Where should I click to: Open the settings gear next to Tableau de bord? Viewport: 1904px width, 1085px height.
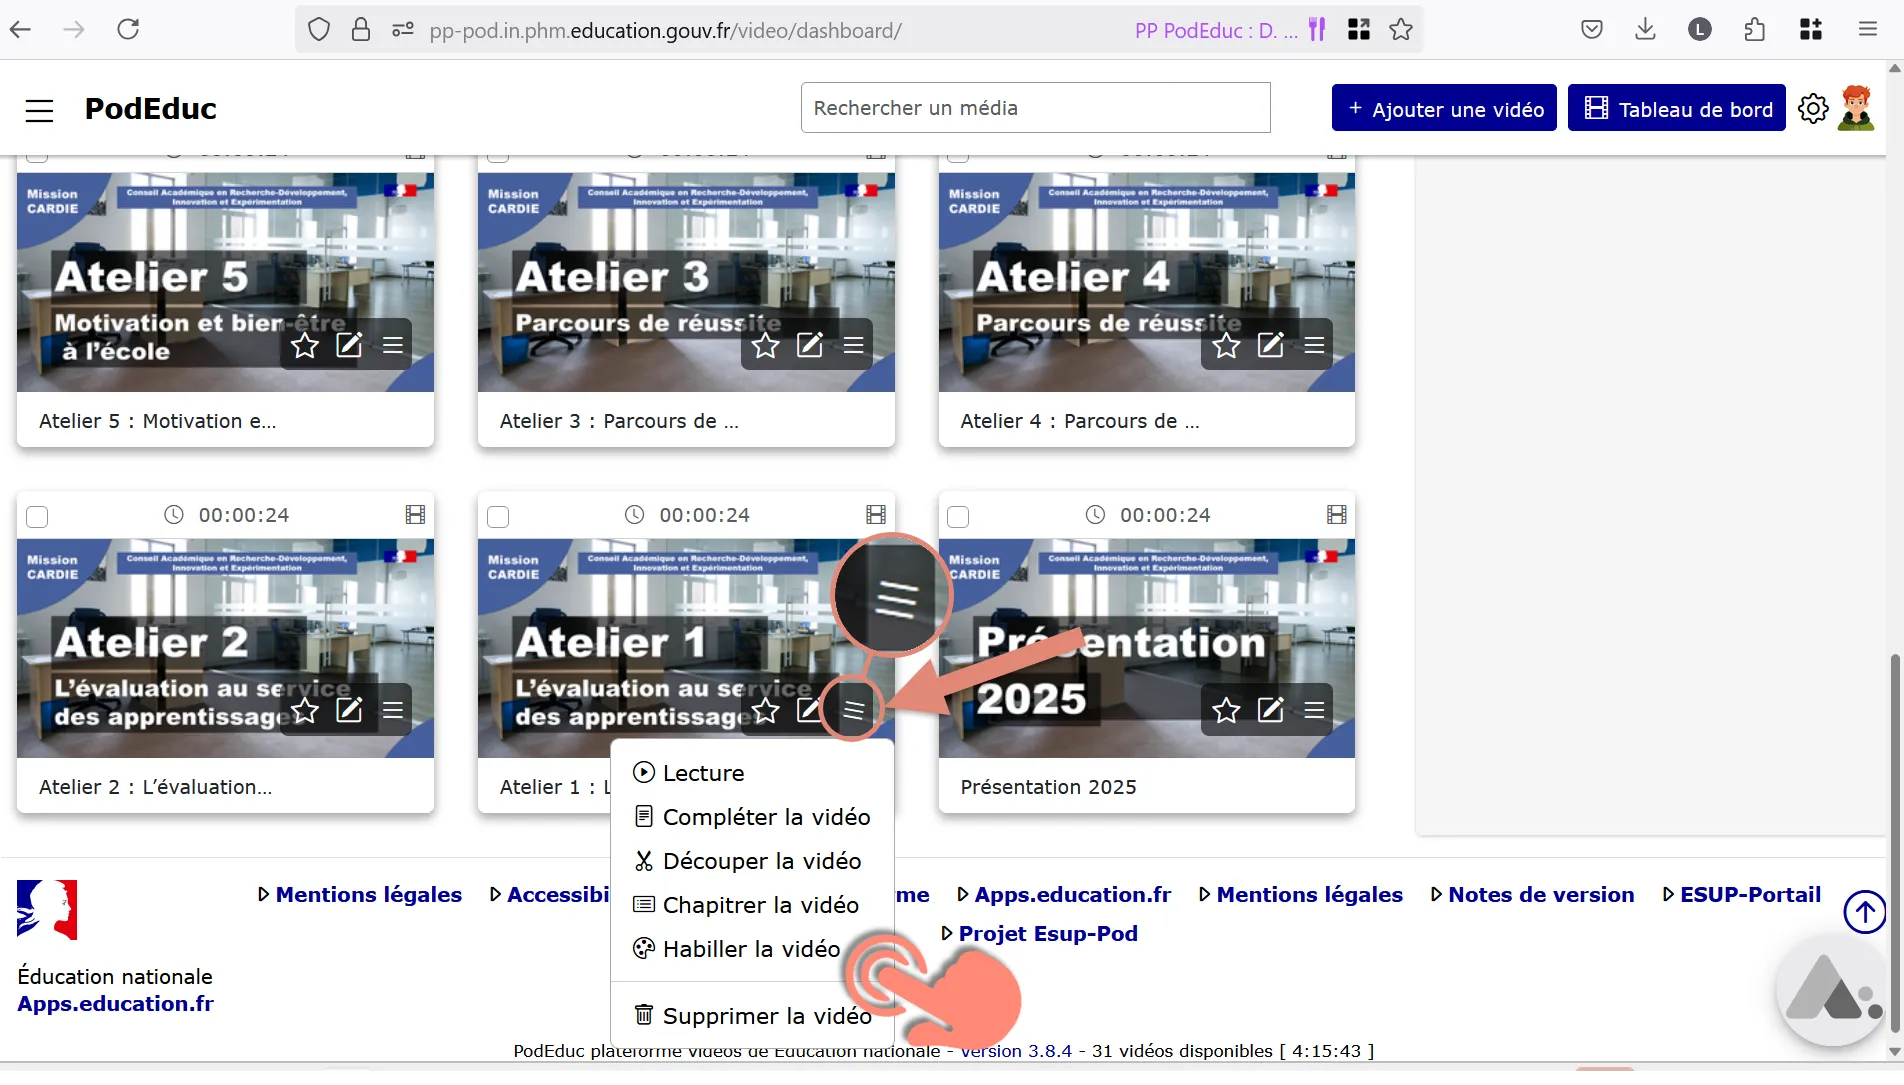[x=1812, y=108]
